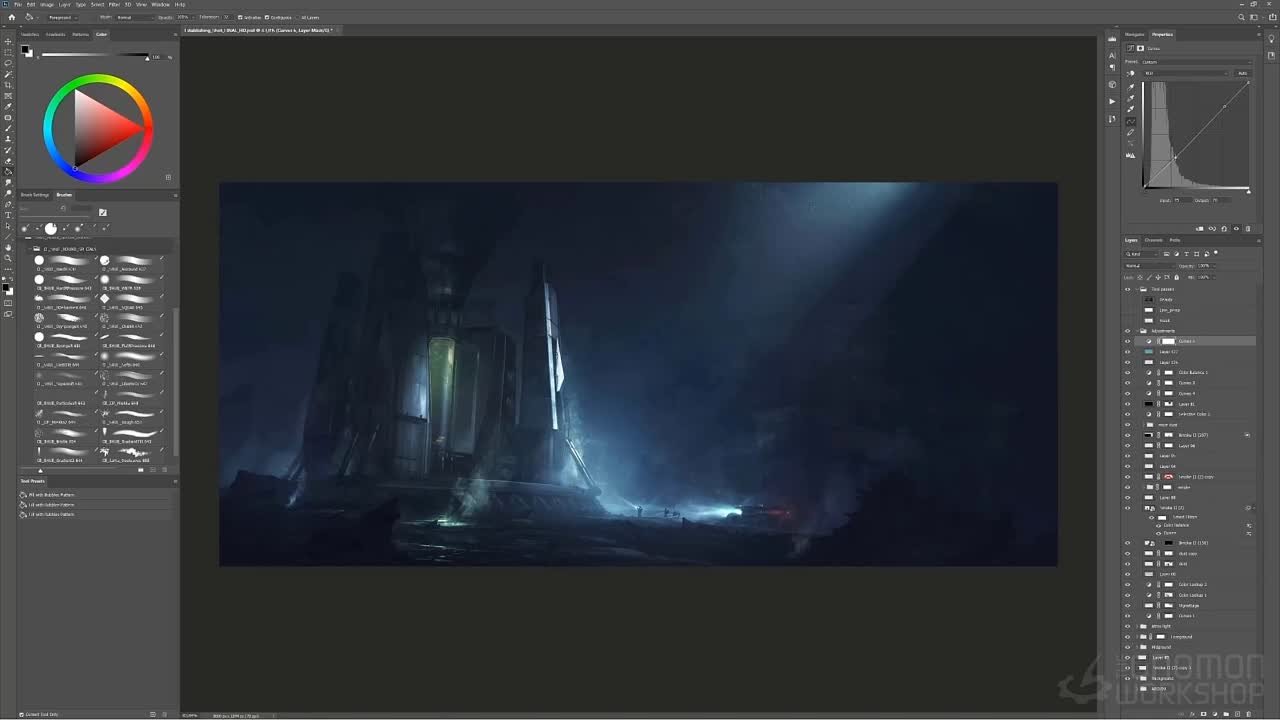The width and height of the screenshot is (1280, 720).
Task: Open Character panel icon in side dock
Action: [1112, 55]
